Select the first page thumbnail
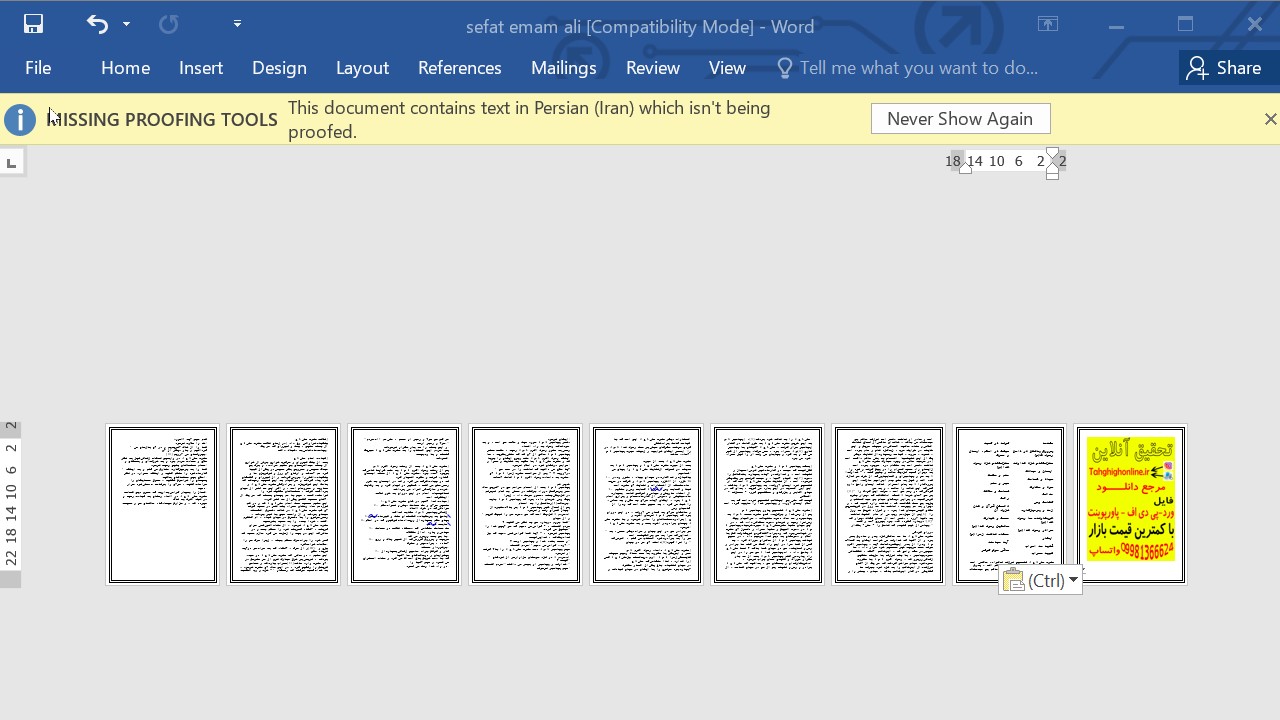 163,505
